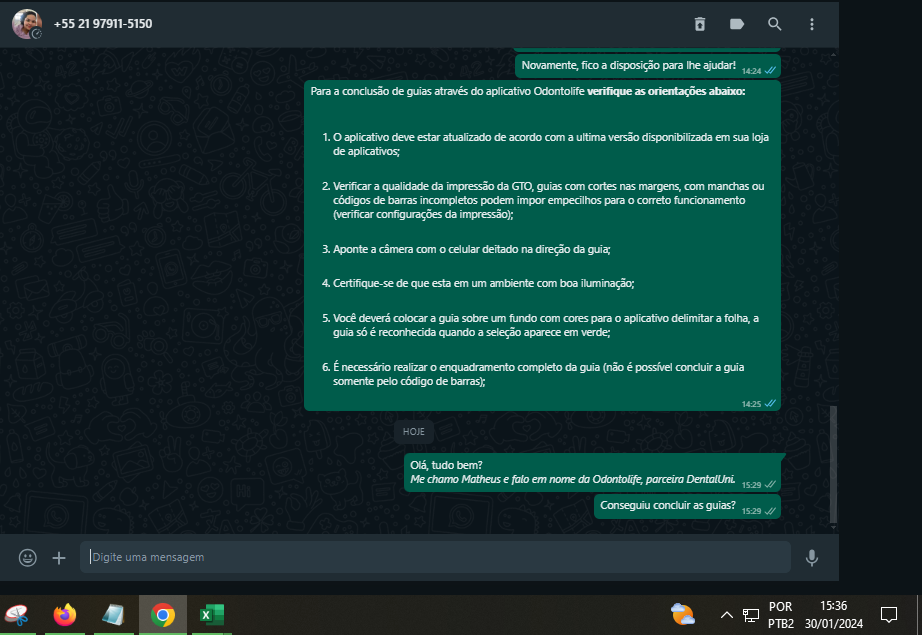Screen dimensions: 922x635
Task: Click checkmarks on 15:29 'Conseguiu concluir' message
Action: click(770, 511)
